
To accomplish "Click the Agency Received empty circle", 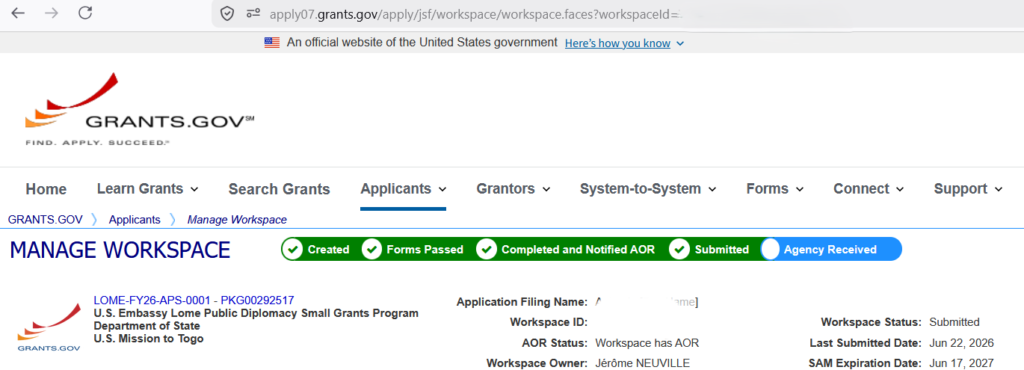I will click(x=771, y=249).
